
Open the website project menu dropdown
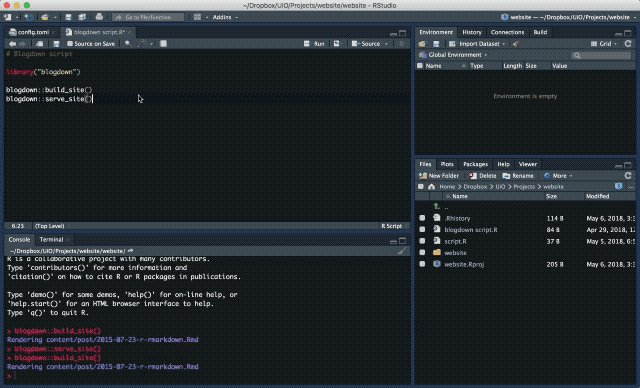568,17
